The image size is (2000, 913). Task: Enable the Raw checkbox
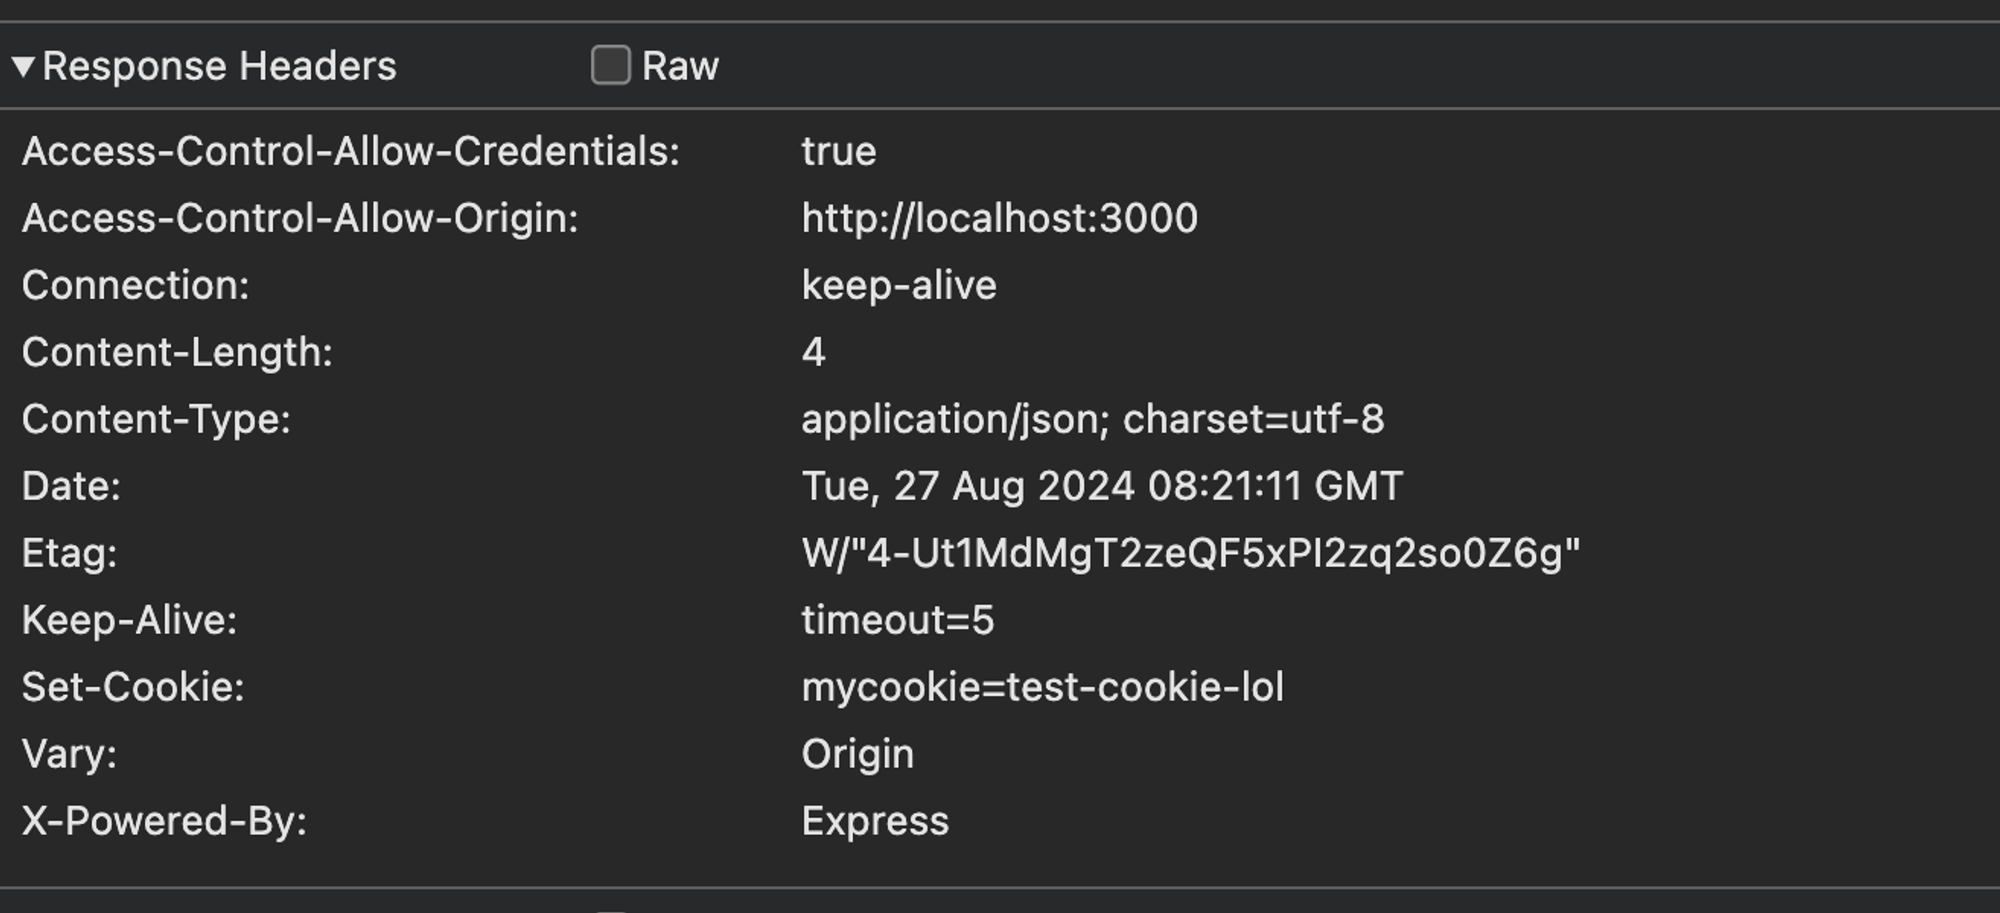coord(610,66)
